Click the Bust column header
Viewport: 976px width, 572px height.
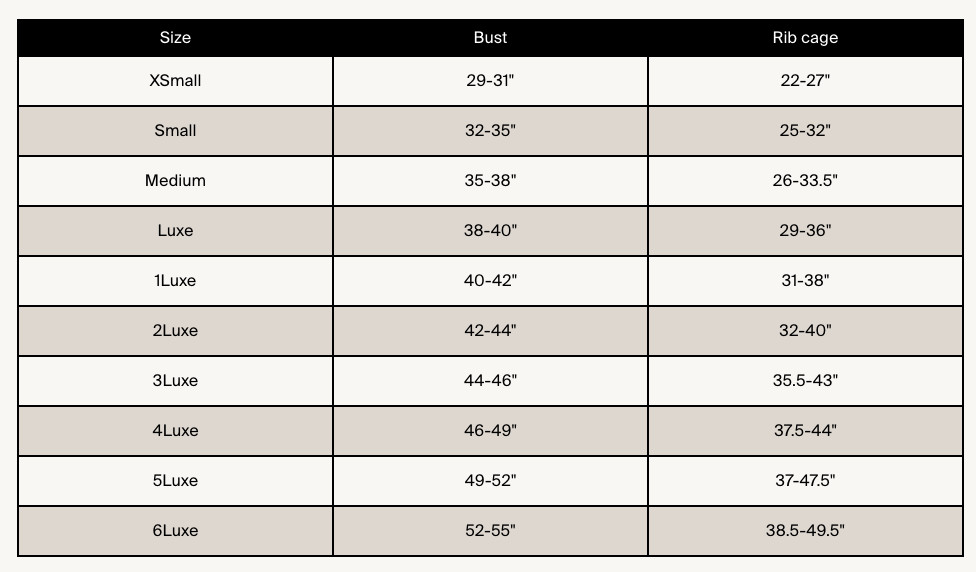click(490, 38)
